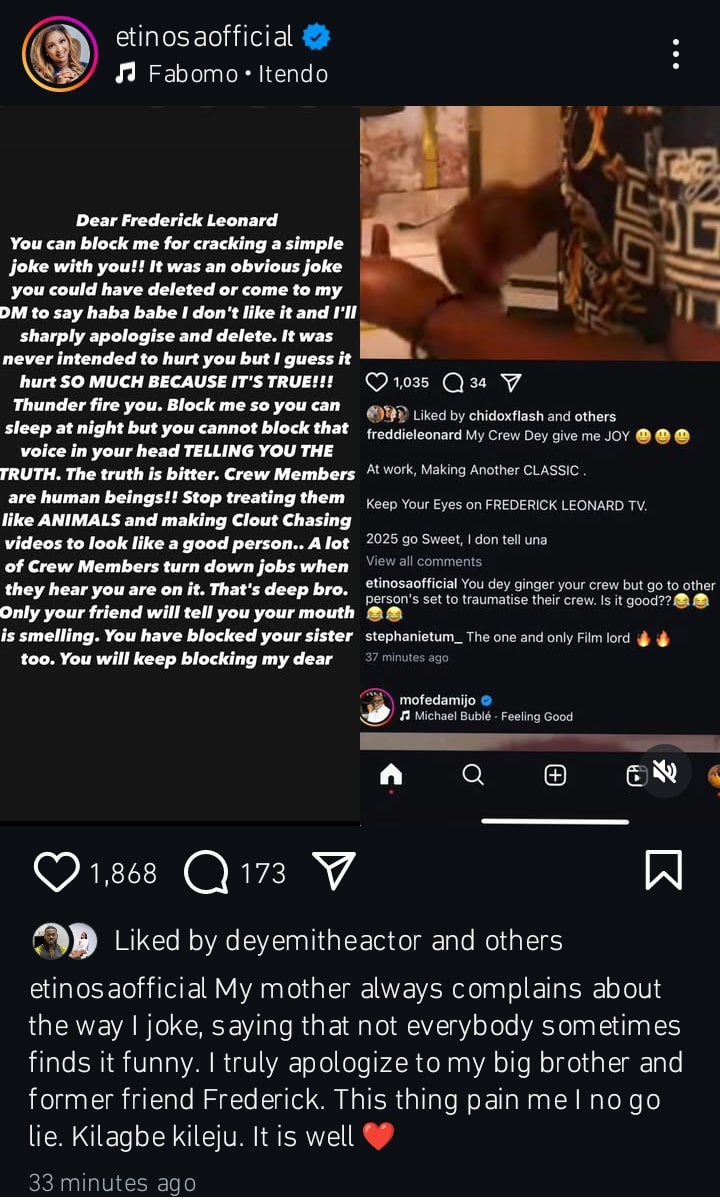Image resolution: width=720 pixels, height=1197 pixels.
Task: Tap the Reels icon in bottom bar
Action: click(x=635, y=776)
